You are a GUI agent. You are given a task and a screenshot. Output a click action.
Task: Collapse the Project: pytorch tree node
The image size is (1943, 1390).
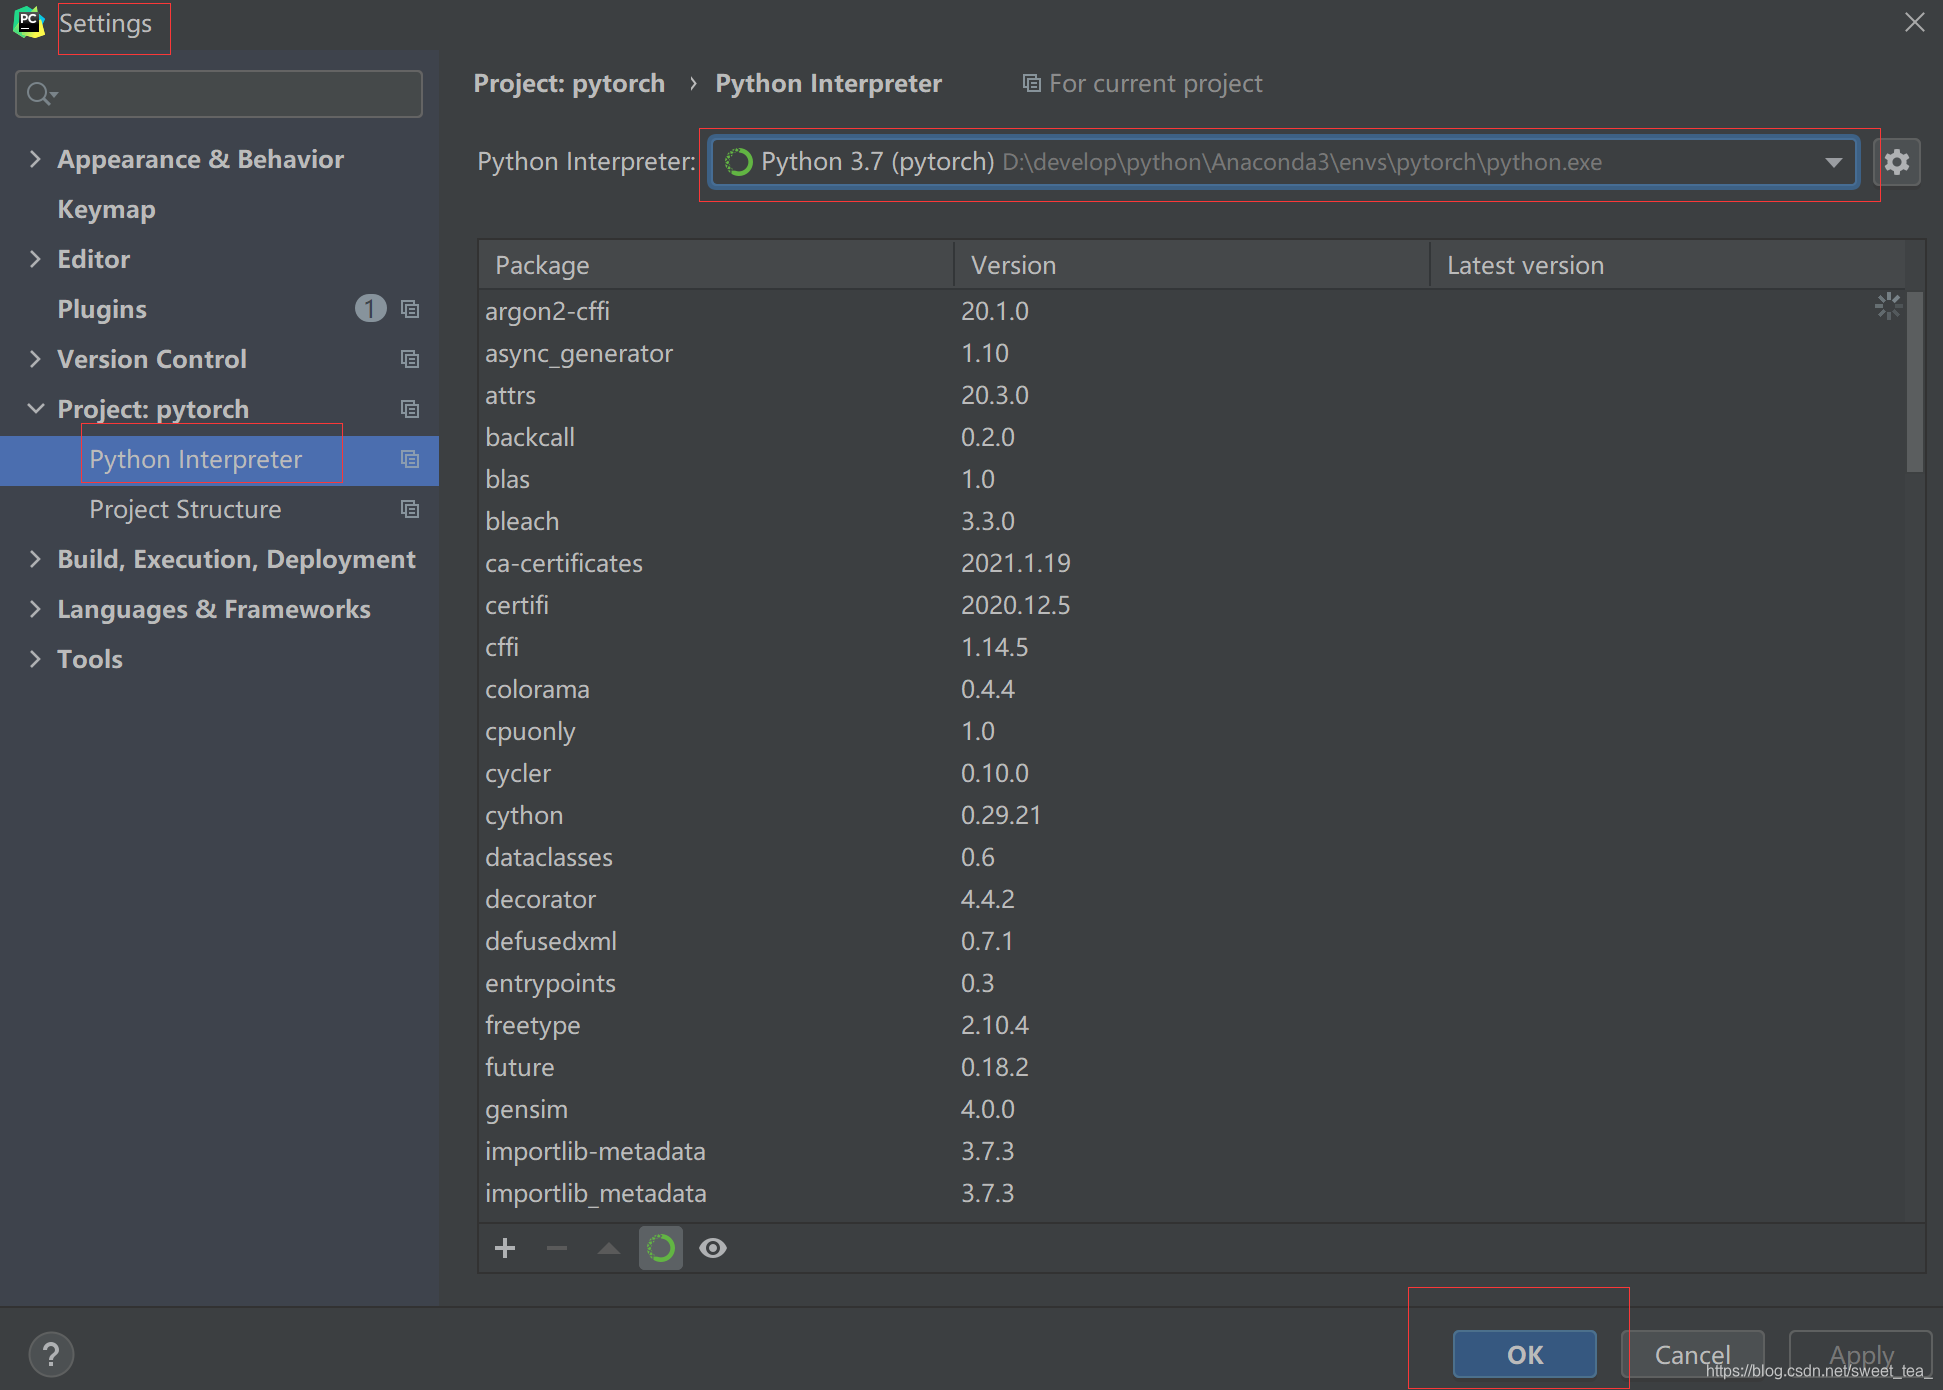(x=36, y=409)
